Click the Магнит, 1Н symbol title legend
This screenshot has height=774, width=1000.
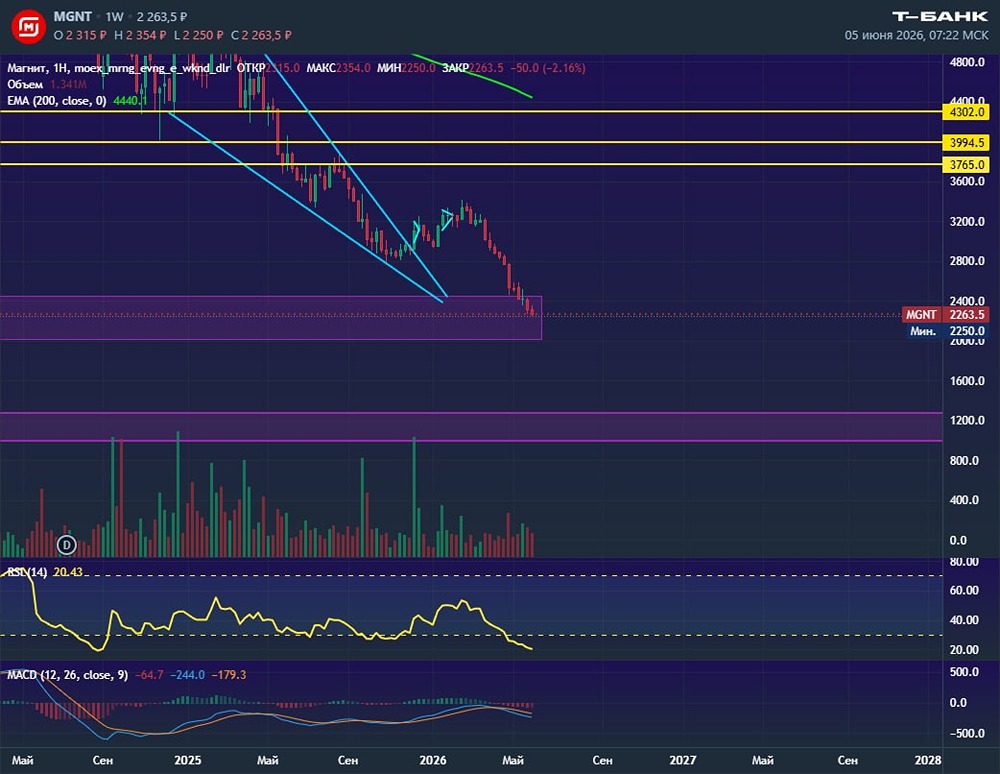click(38, 68)
